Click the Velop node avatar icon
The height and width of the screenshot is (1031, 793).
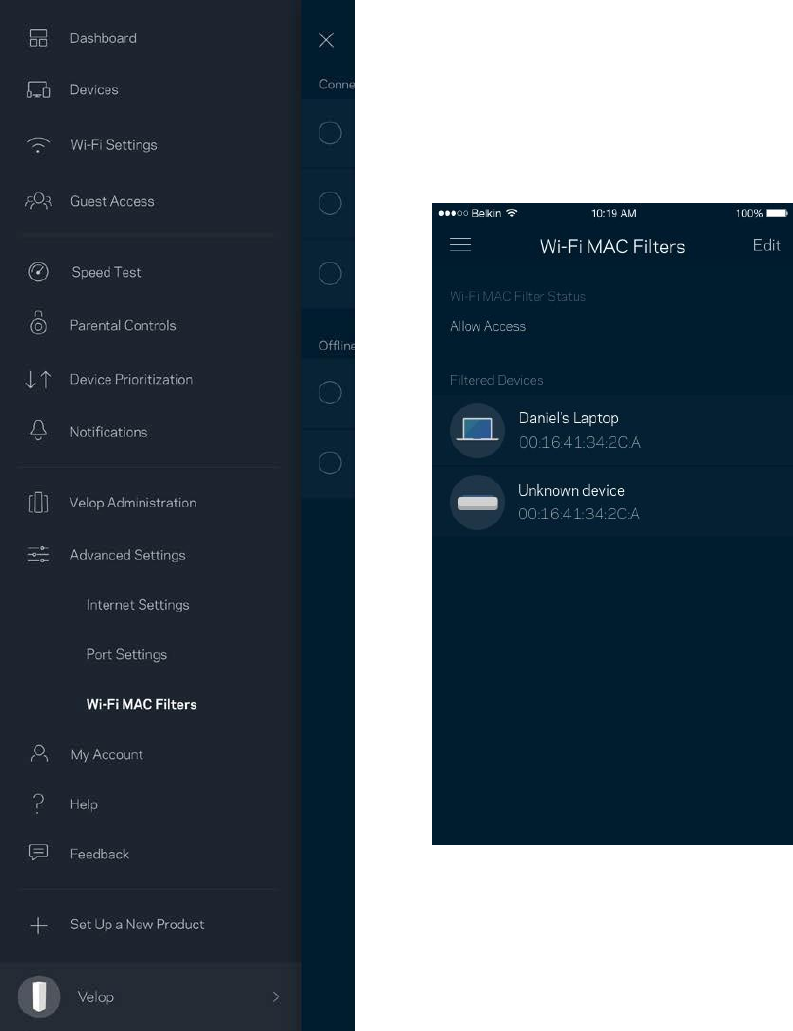coord(39,996)
